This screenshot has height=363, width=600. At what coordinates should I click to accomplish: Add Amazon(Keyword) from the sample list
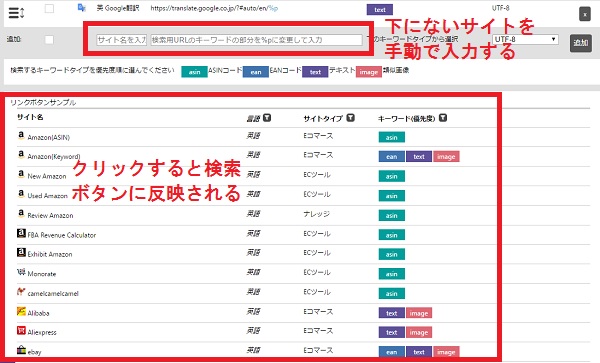pos(54,156)
